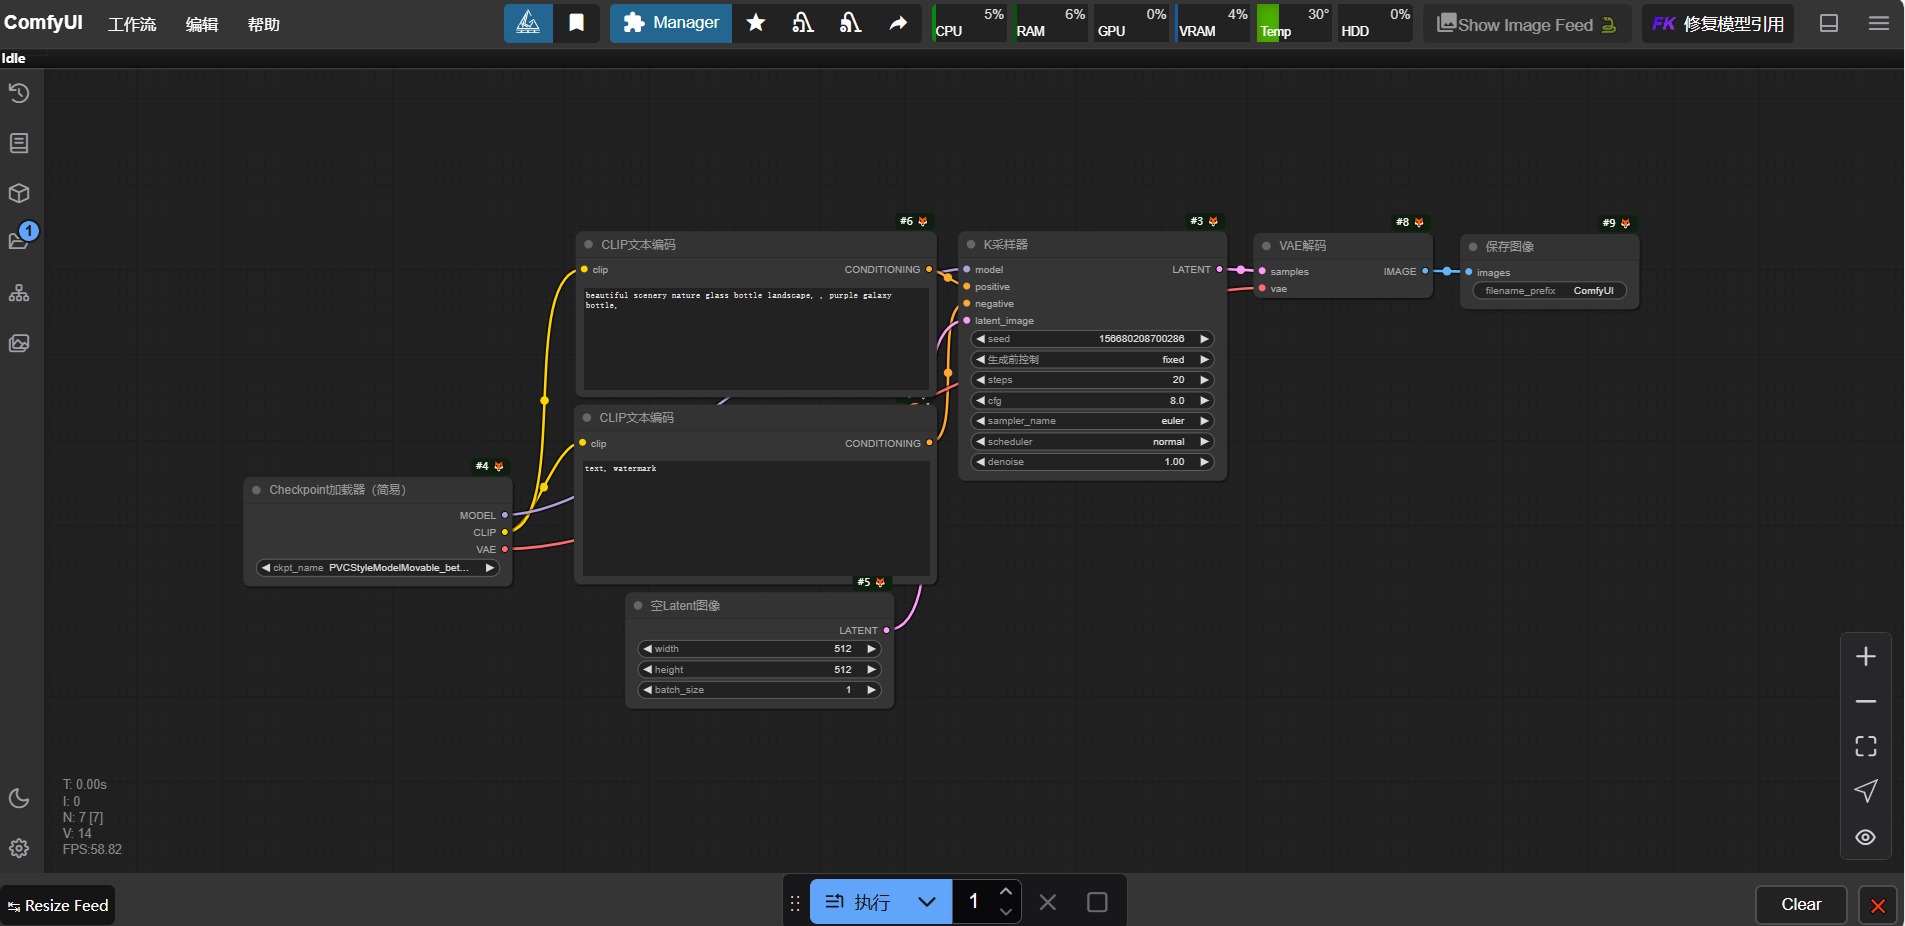Select next ckpt_name with right arrow

tap(490, 567)
